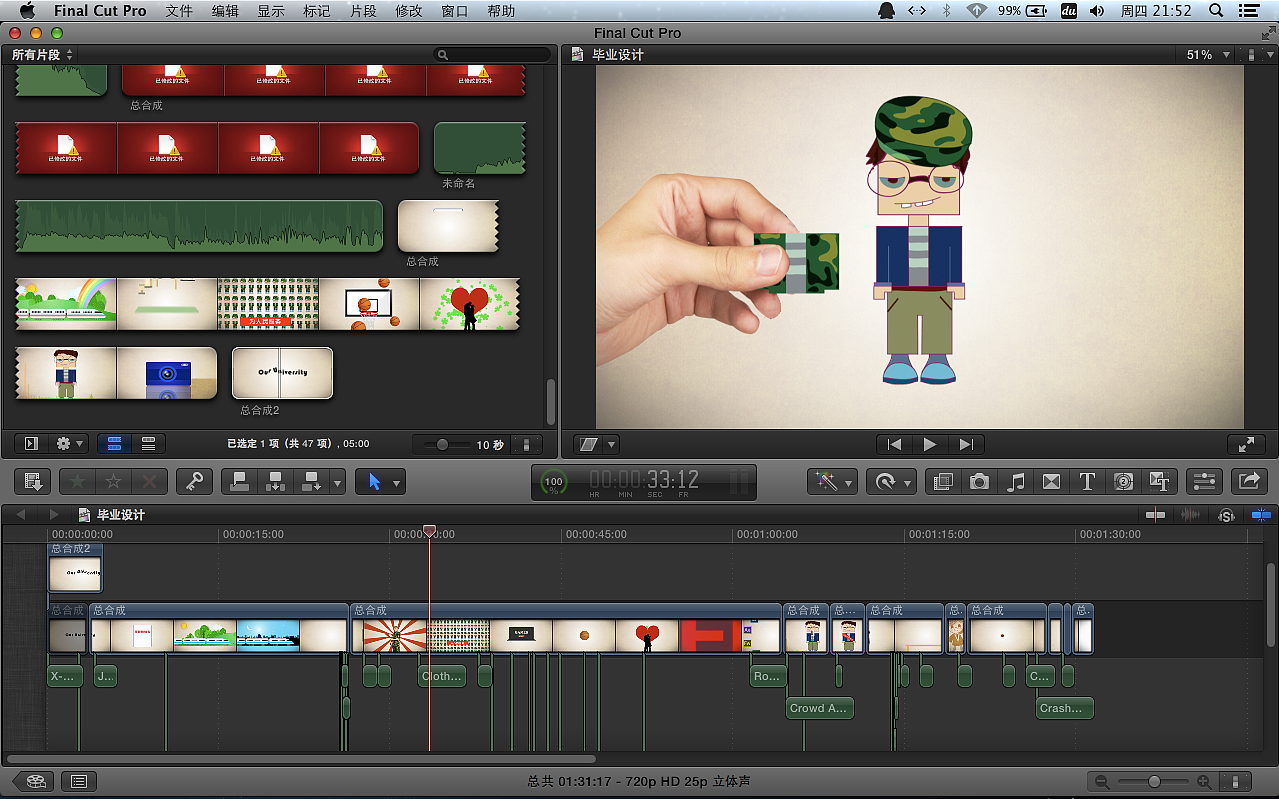Select the 总合成2 clip thumbnail in browser
This screenshot has height=799, width=1279.
point(282,373)
